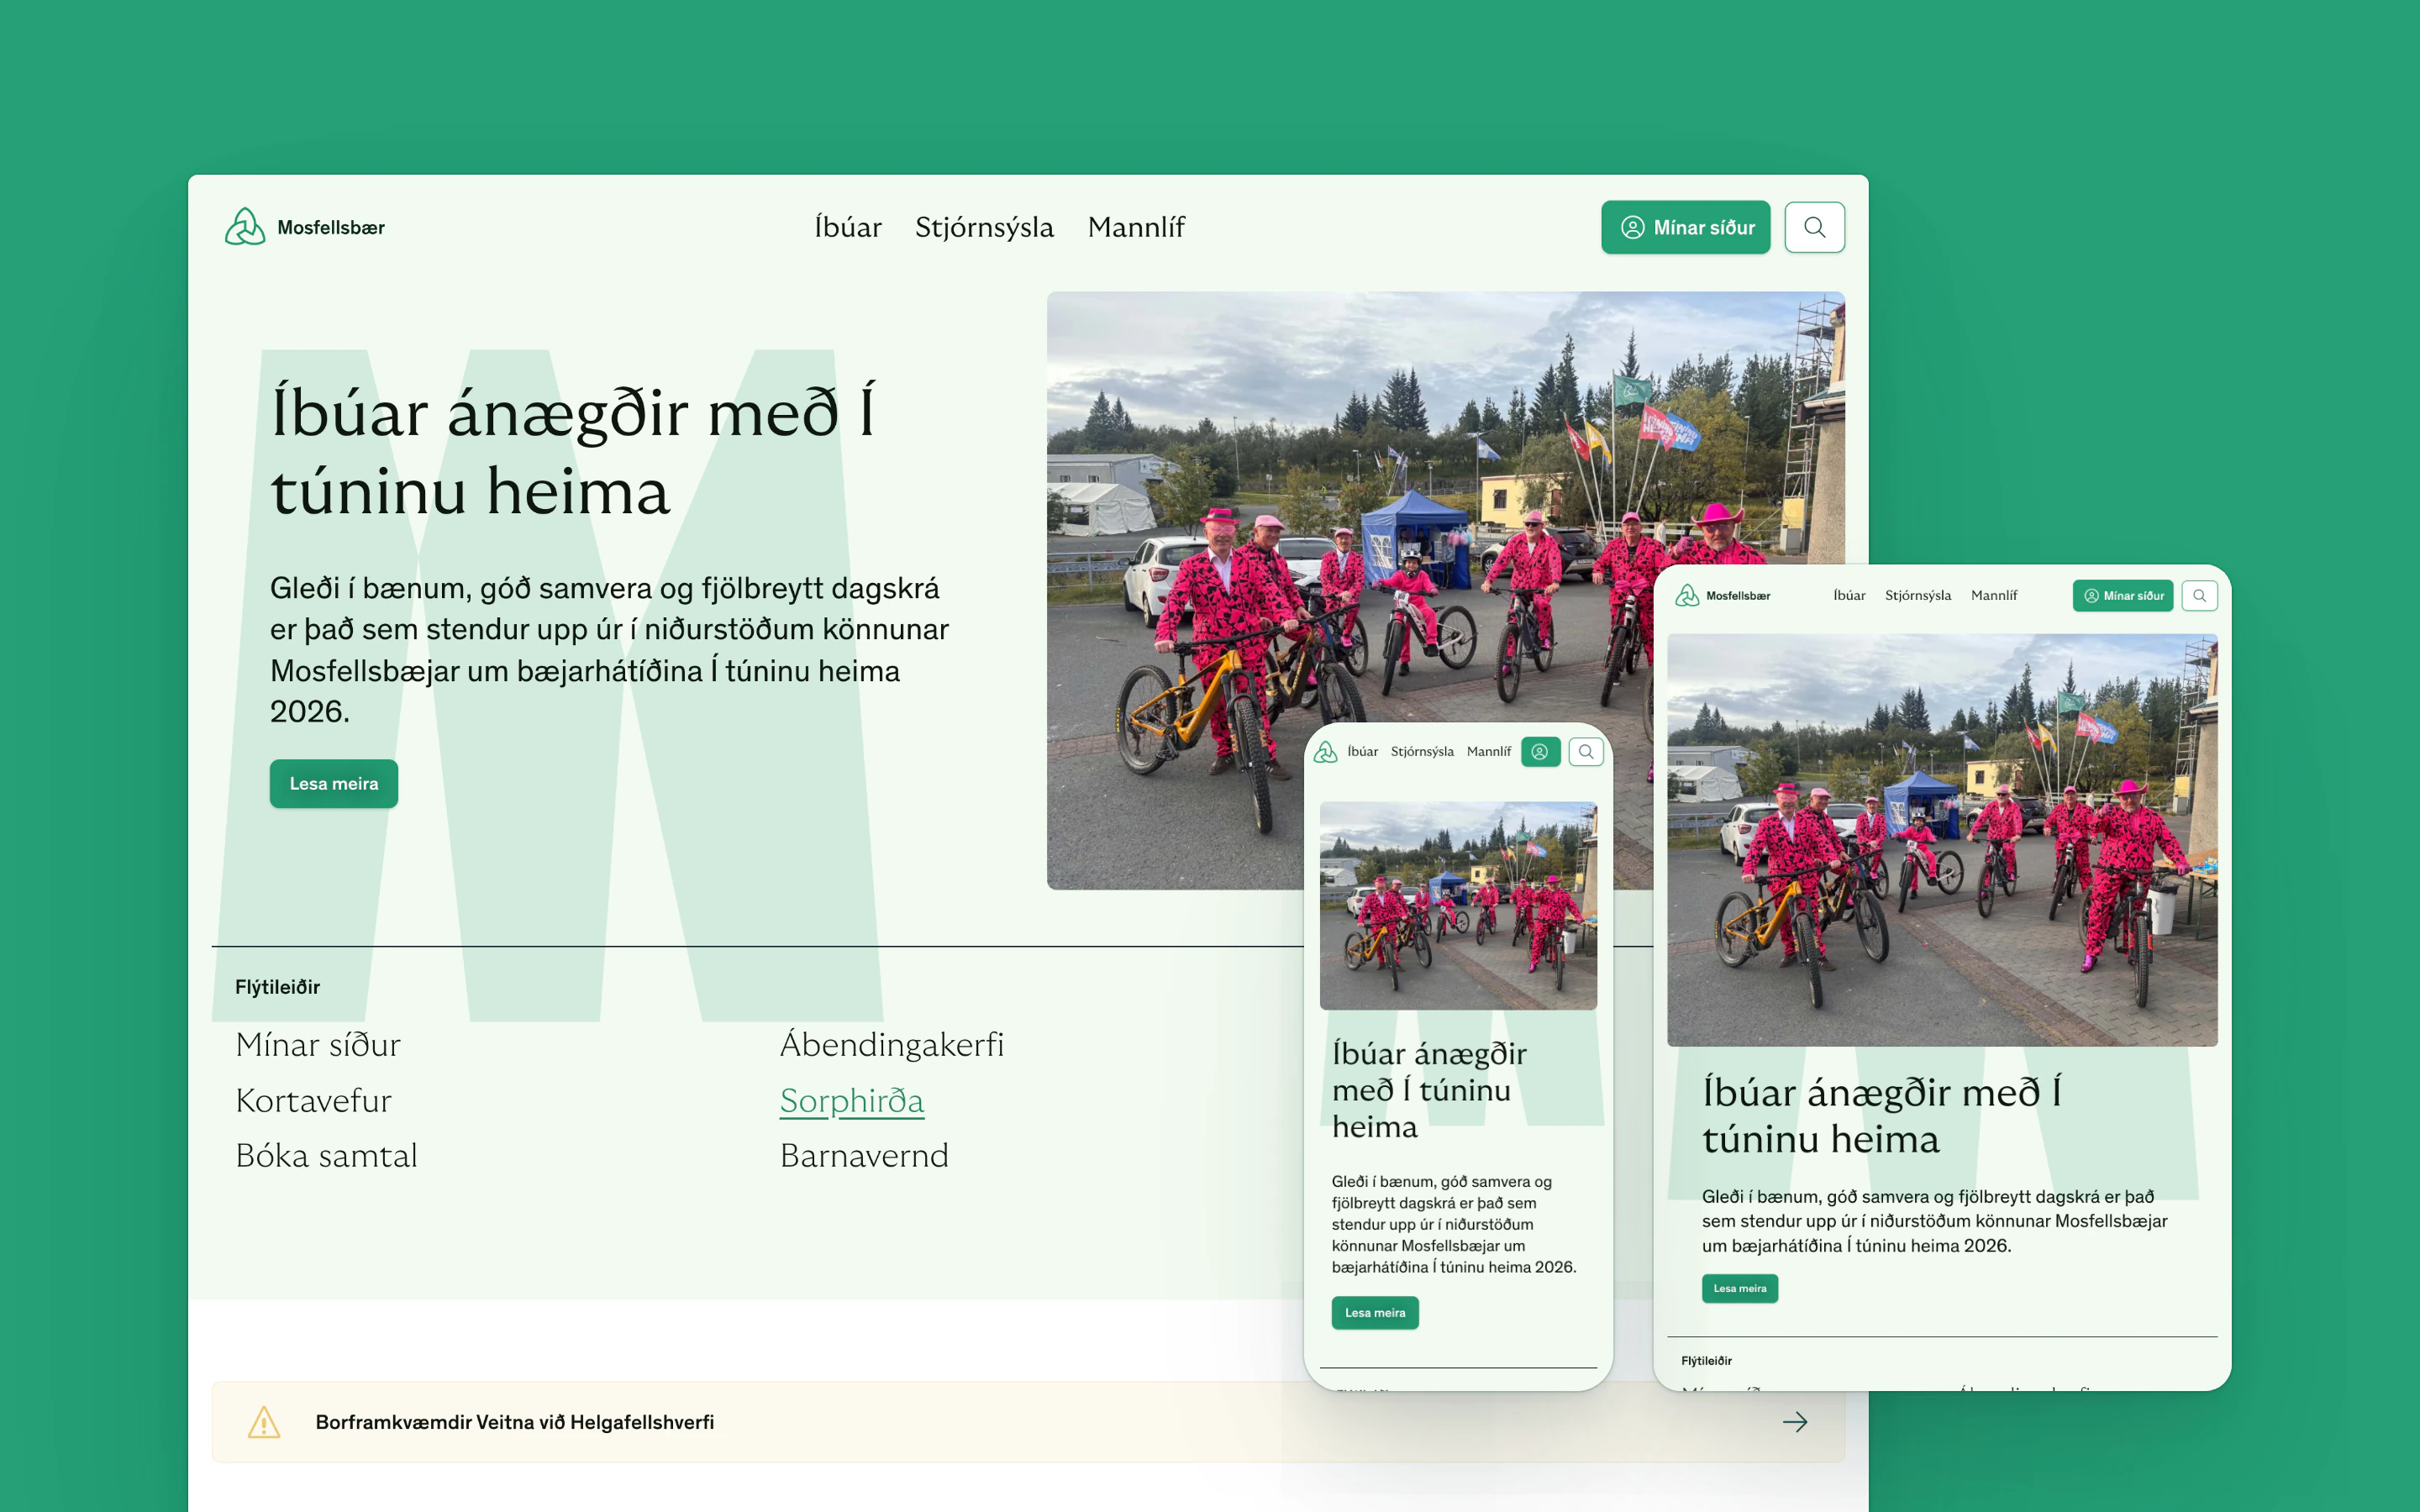Open Íbúar in the mobile view header

click(x=1362, y=752)
